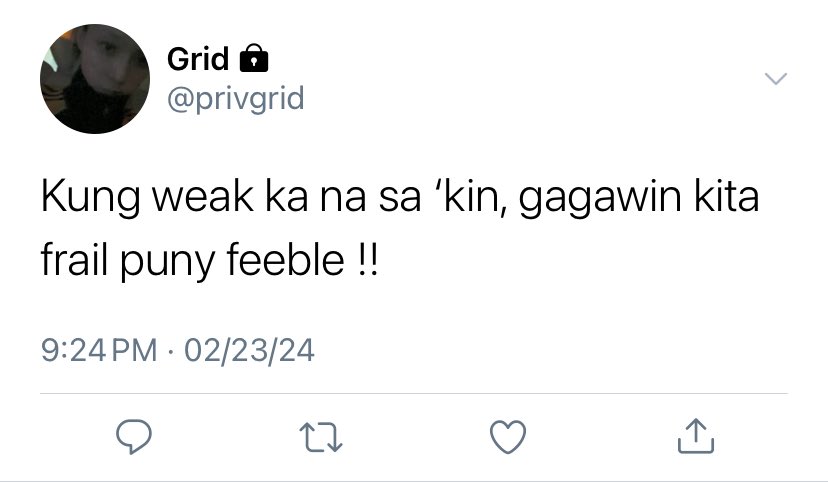Open Grid's profile picture
Image resolution: width=828 pixels, height=482 pixels.
95,79
